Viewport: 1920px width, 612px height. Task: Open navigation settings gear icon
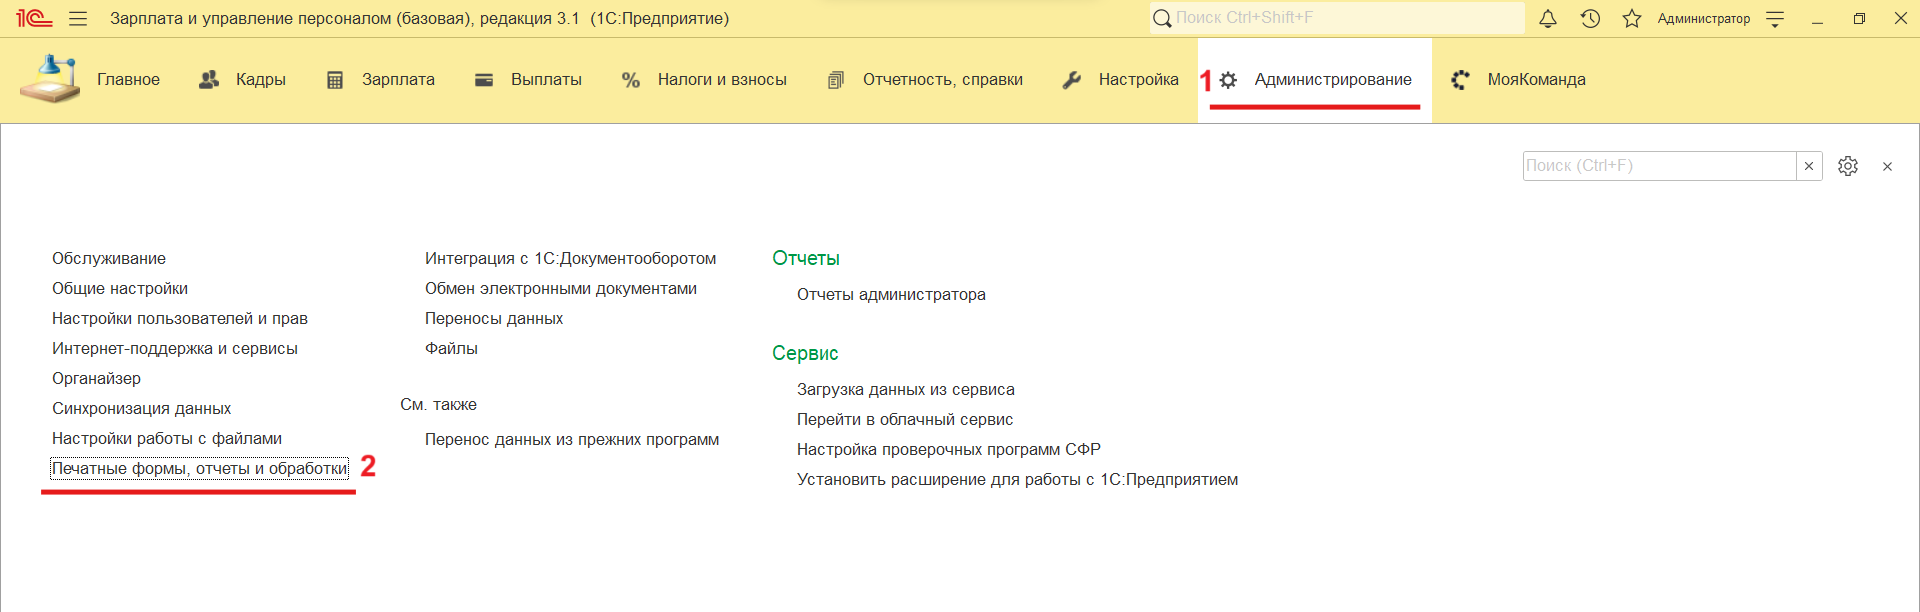point(1848,166)
